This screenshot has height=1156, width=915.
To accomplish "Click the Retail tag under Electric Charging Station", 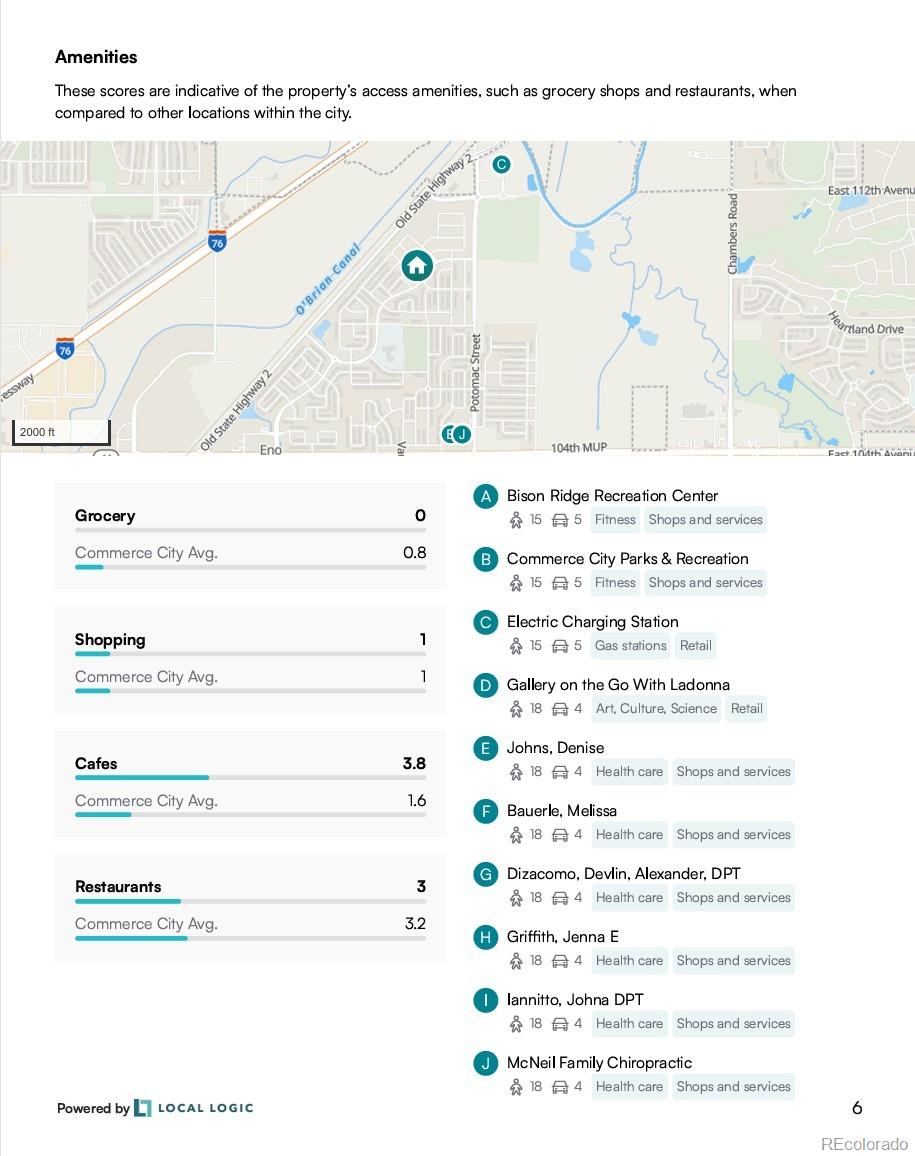I will tap(695, 646).
